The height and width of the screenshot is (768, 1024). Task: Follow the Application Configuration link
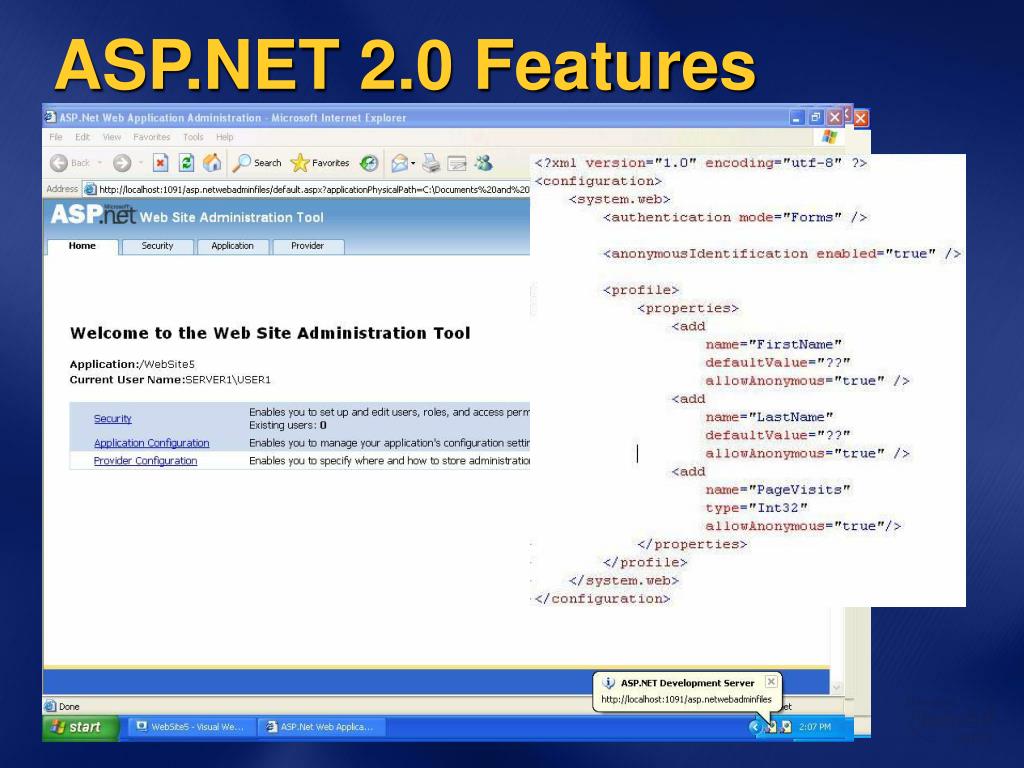click(x=152, y=443)
